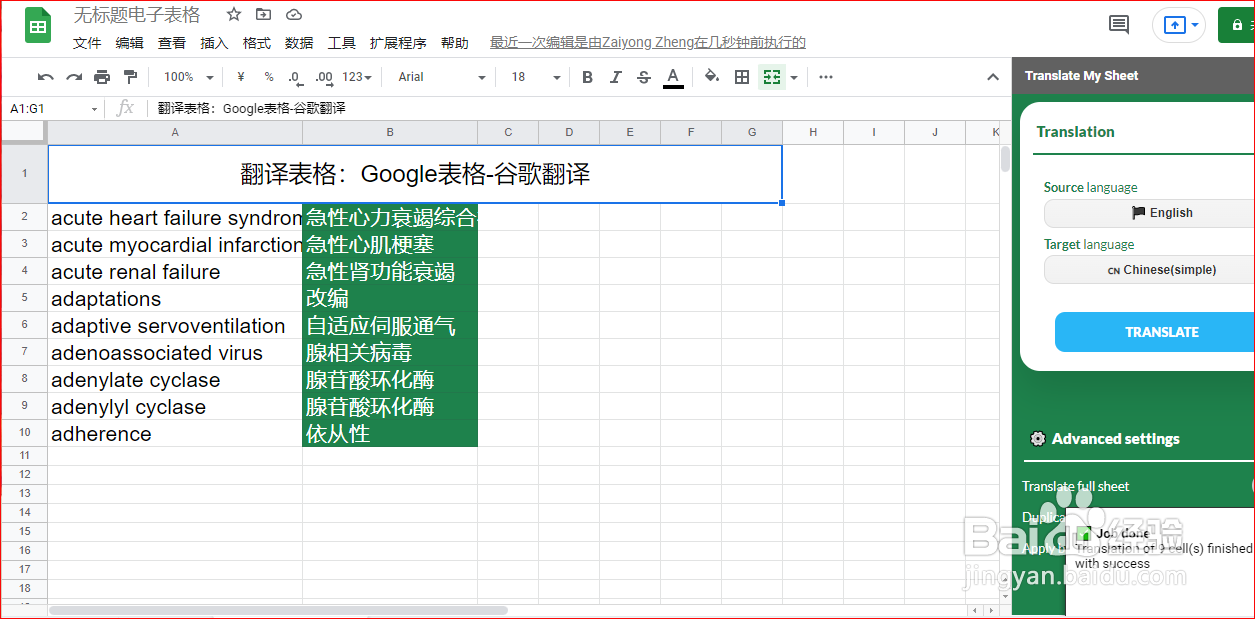Select cell 'adaptive servoventilation'
Screen dimensions: 1255x619
pyautogui.click(x=175, y=326)
